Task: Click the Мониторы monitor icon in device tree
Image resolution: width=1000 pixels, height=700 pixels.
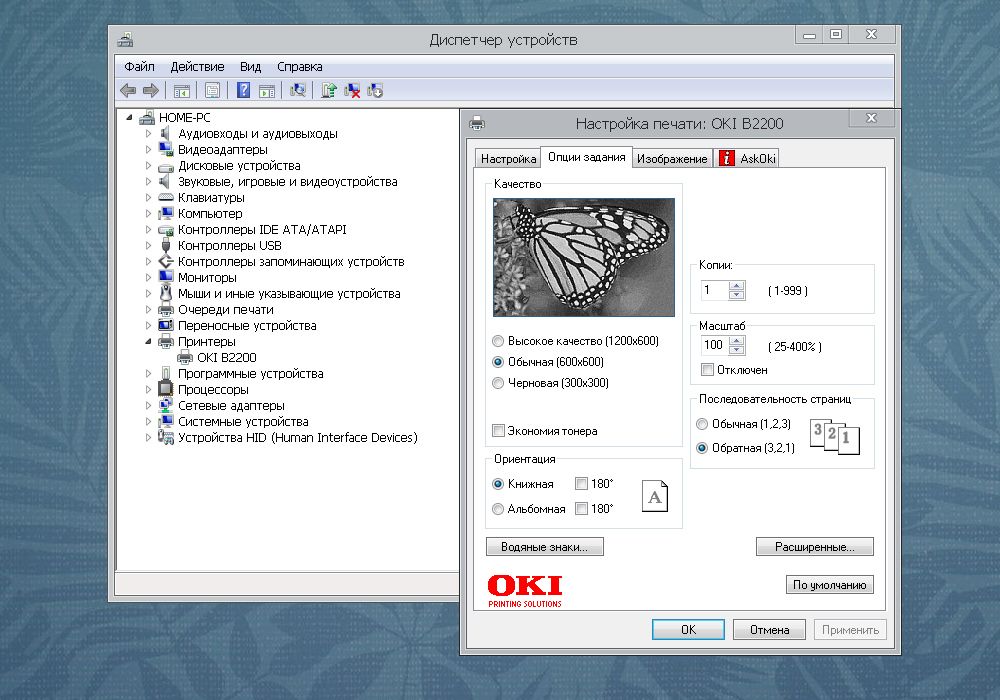Action: 166,277
